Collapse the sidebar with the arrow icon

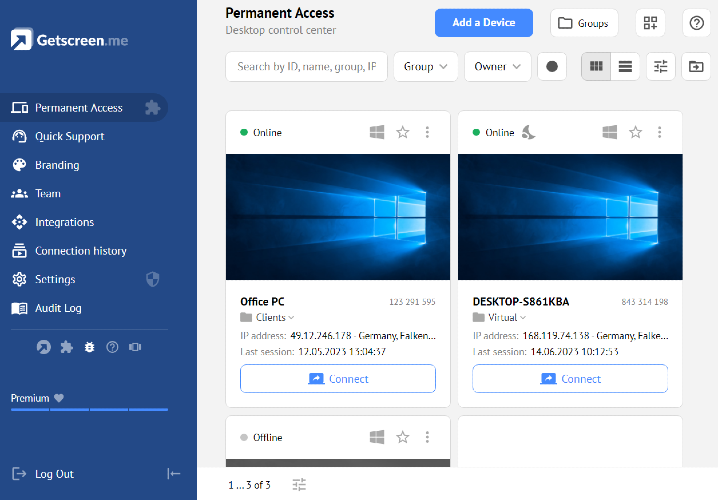(174, 473)
